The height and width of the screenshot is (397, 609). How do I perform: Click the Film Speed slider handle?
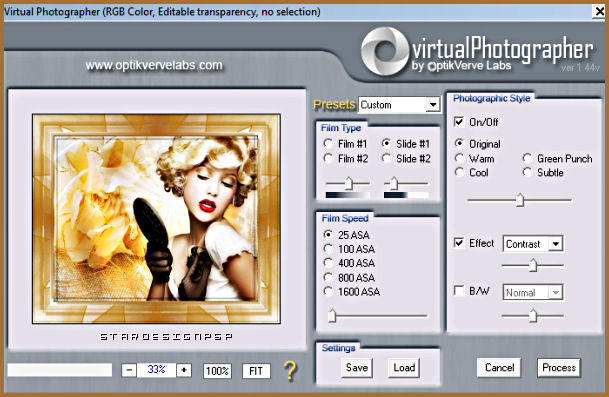coord(332,316)
